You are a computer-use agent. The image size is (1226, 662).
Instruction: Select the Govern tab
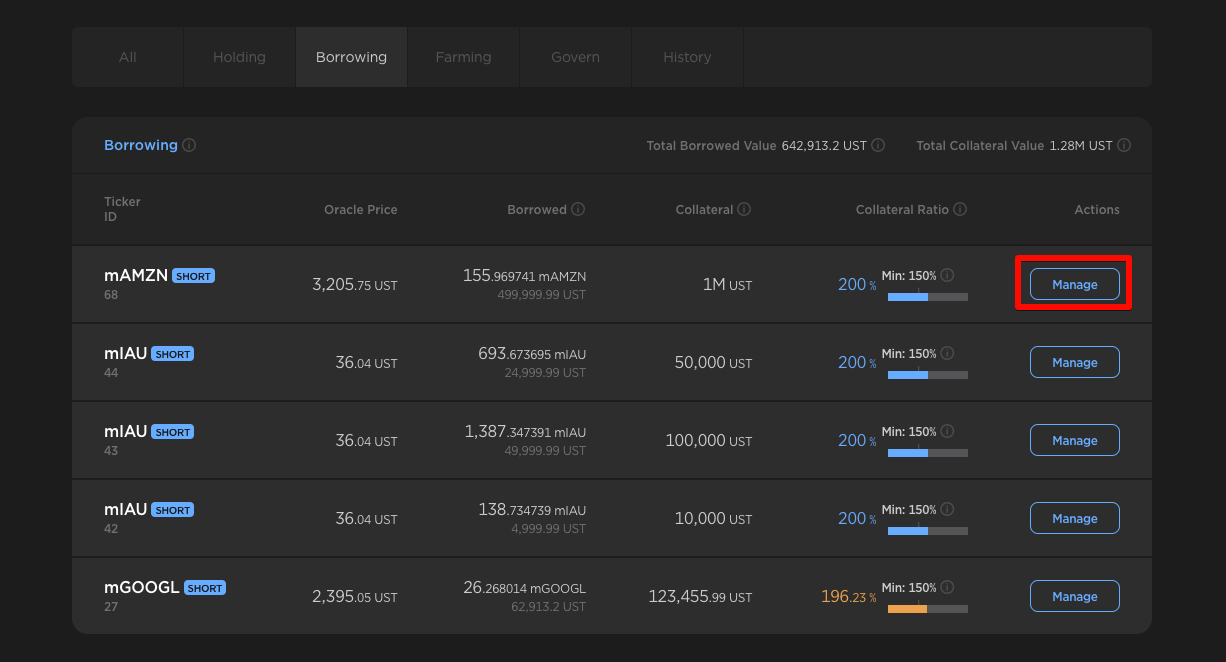[575, 57]
